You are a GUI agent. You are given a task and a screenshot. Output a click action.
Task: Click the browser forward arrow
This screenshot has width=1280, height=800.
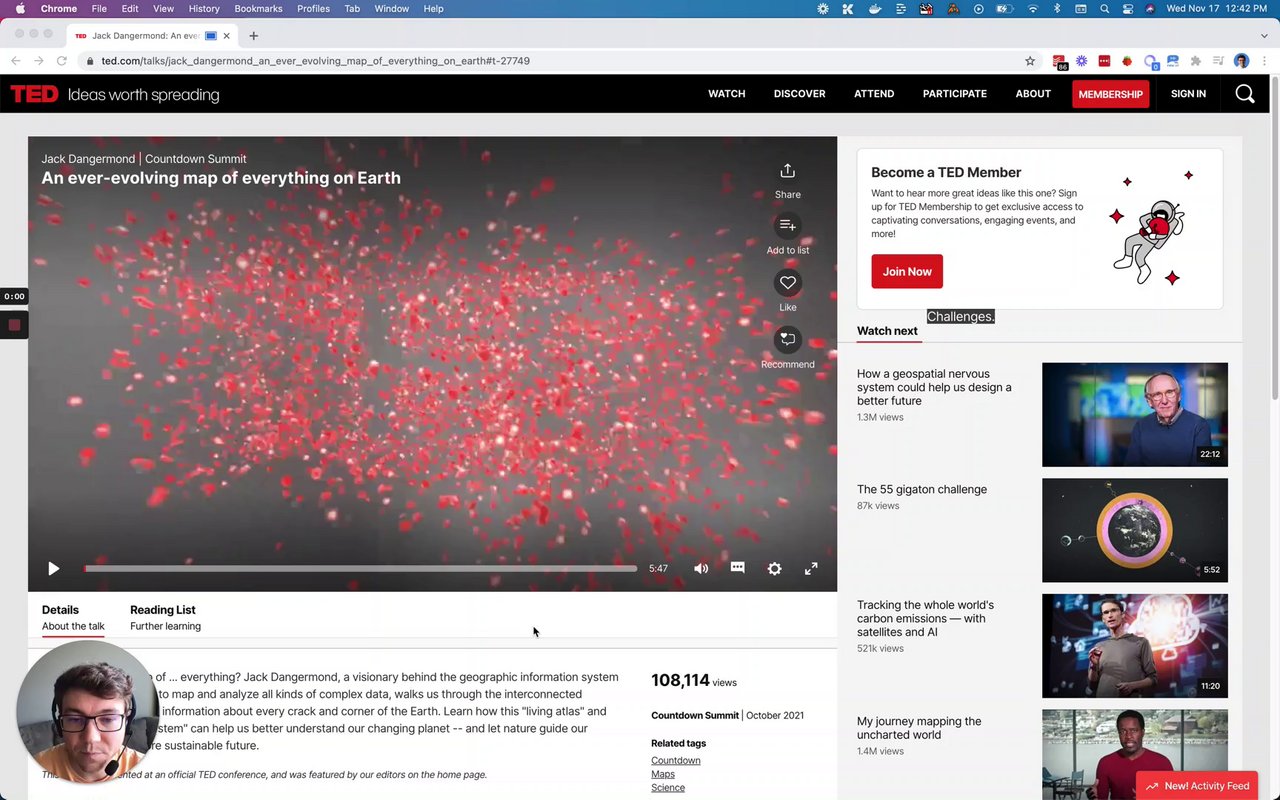click(x=39, y=61)
